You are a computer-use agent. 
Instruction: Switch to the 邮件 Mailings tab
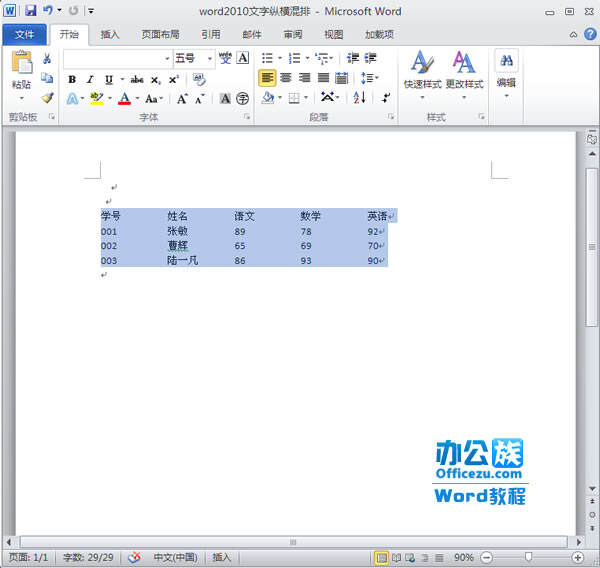pos(252,34)
